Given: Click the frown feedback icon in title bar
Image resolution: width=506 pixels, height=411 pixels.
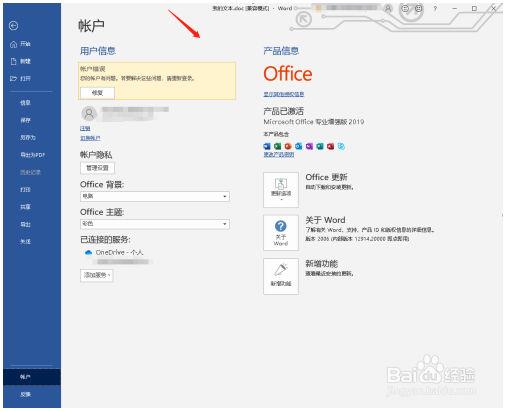Looking at the screenshot, I should (419, 9).
